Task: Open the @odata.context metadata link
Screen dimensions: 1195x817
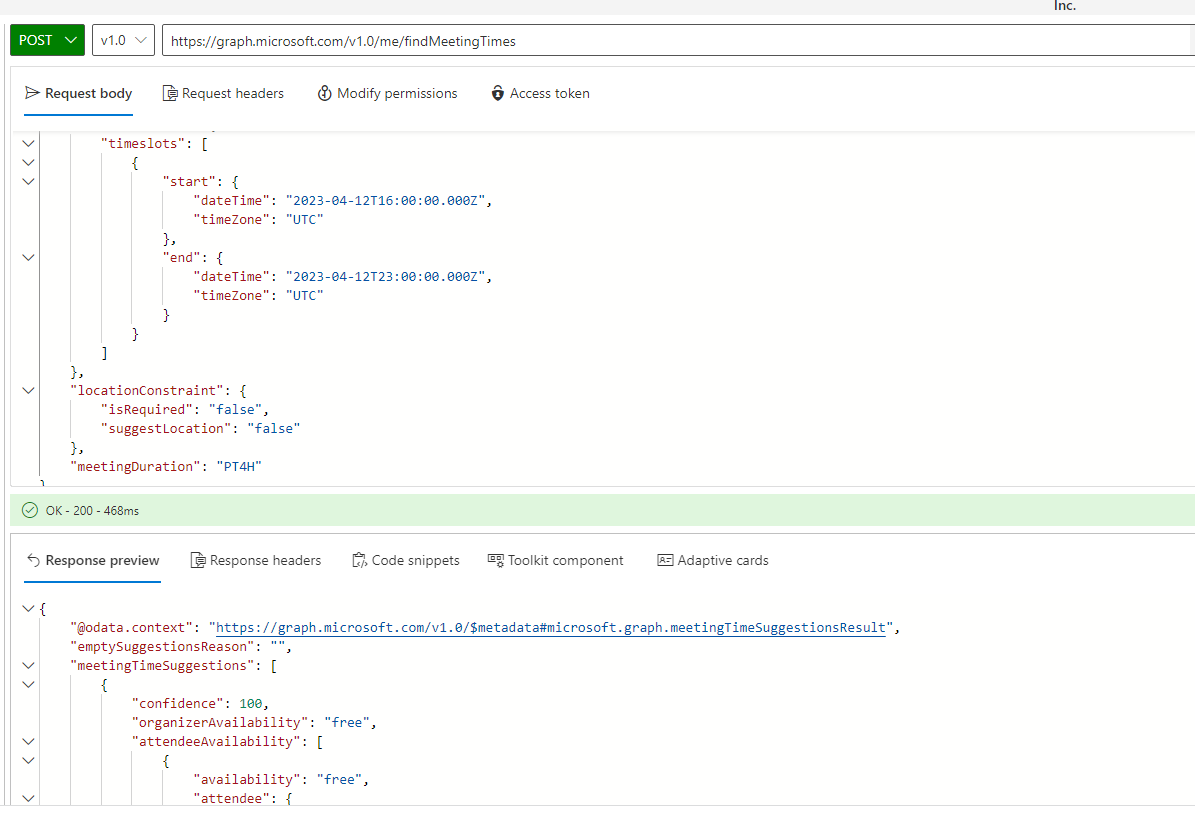Action: coord(550,627)
